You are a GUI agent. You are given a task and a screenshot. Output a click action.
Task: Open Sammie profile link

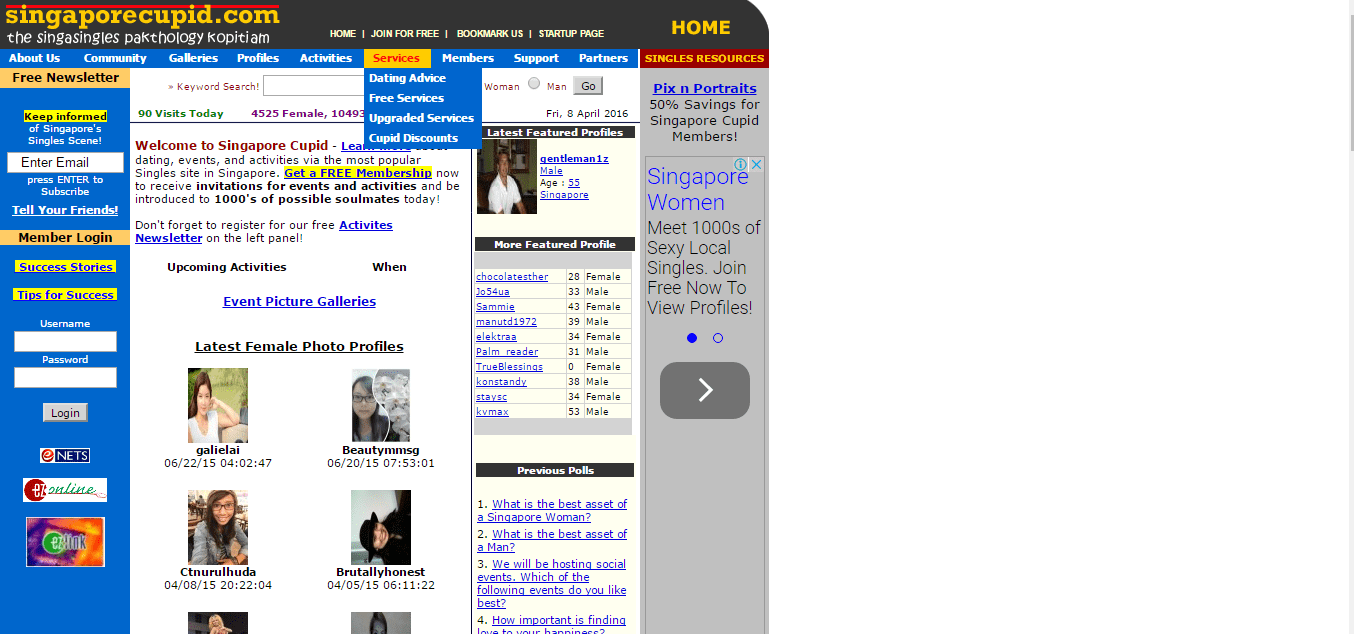click(x=495, y=307)
